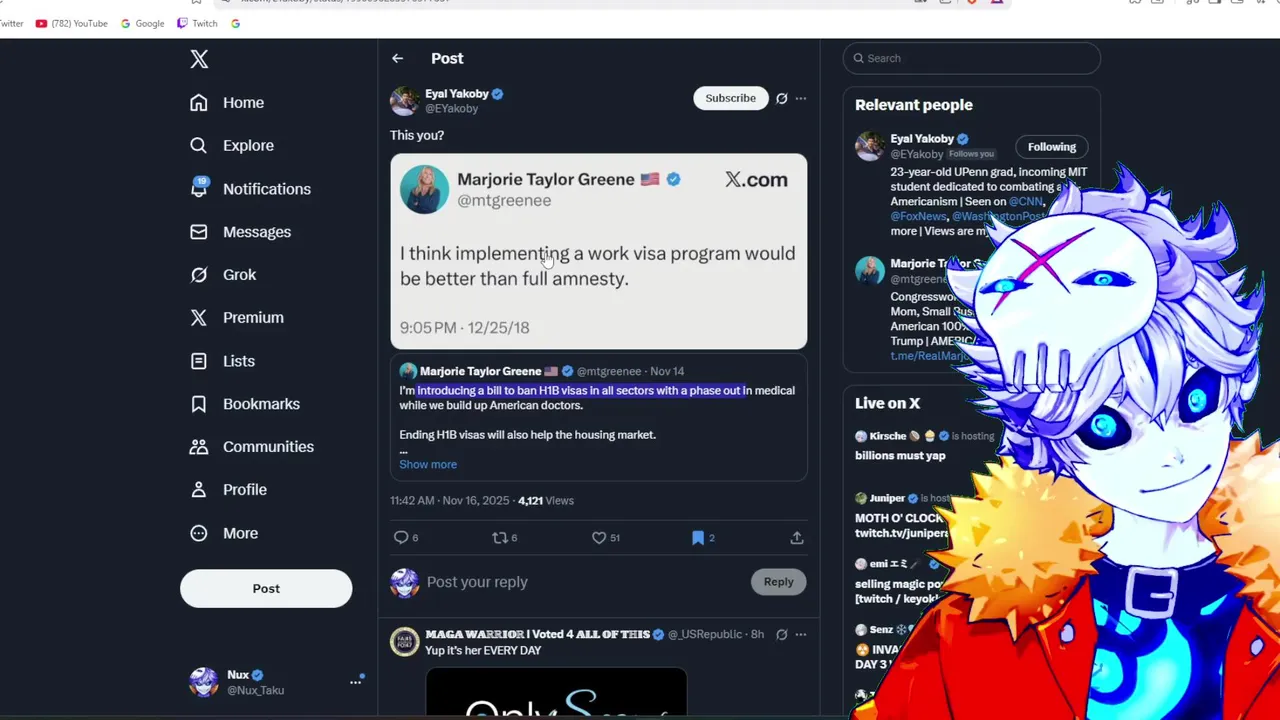
Task: Open Notifications bell in sidebar
Action: (199, 188)
